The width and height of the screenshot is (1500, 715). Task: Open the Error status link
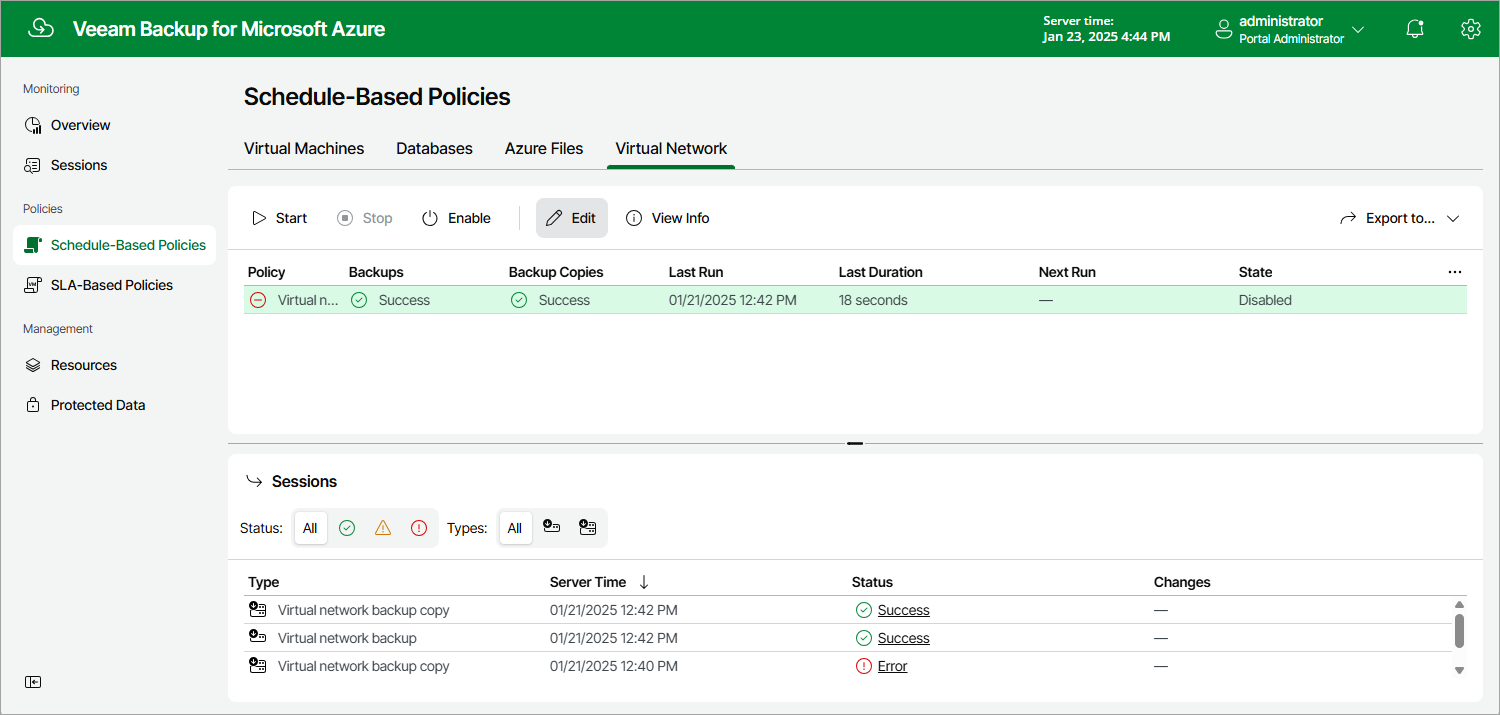[893, 666]
